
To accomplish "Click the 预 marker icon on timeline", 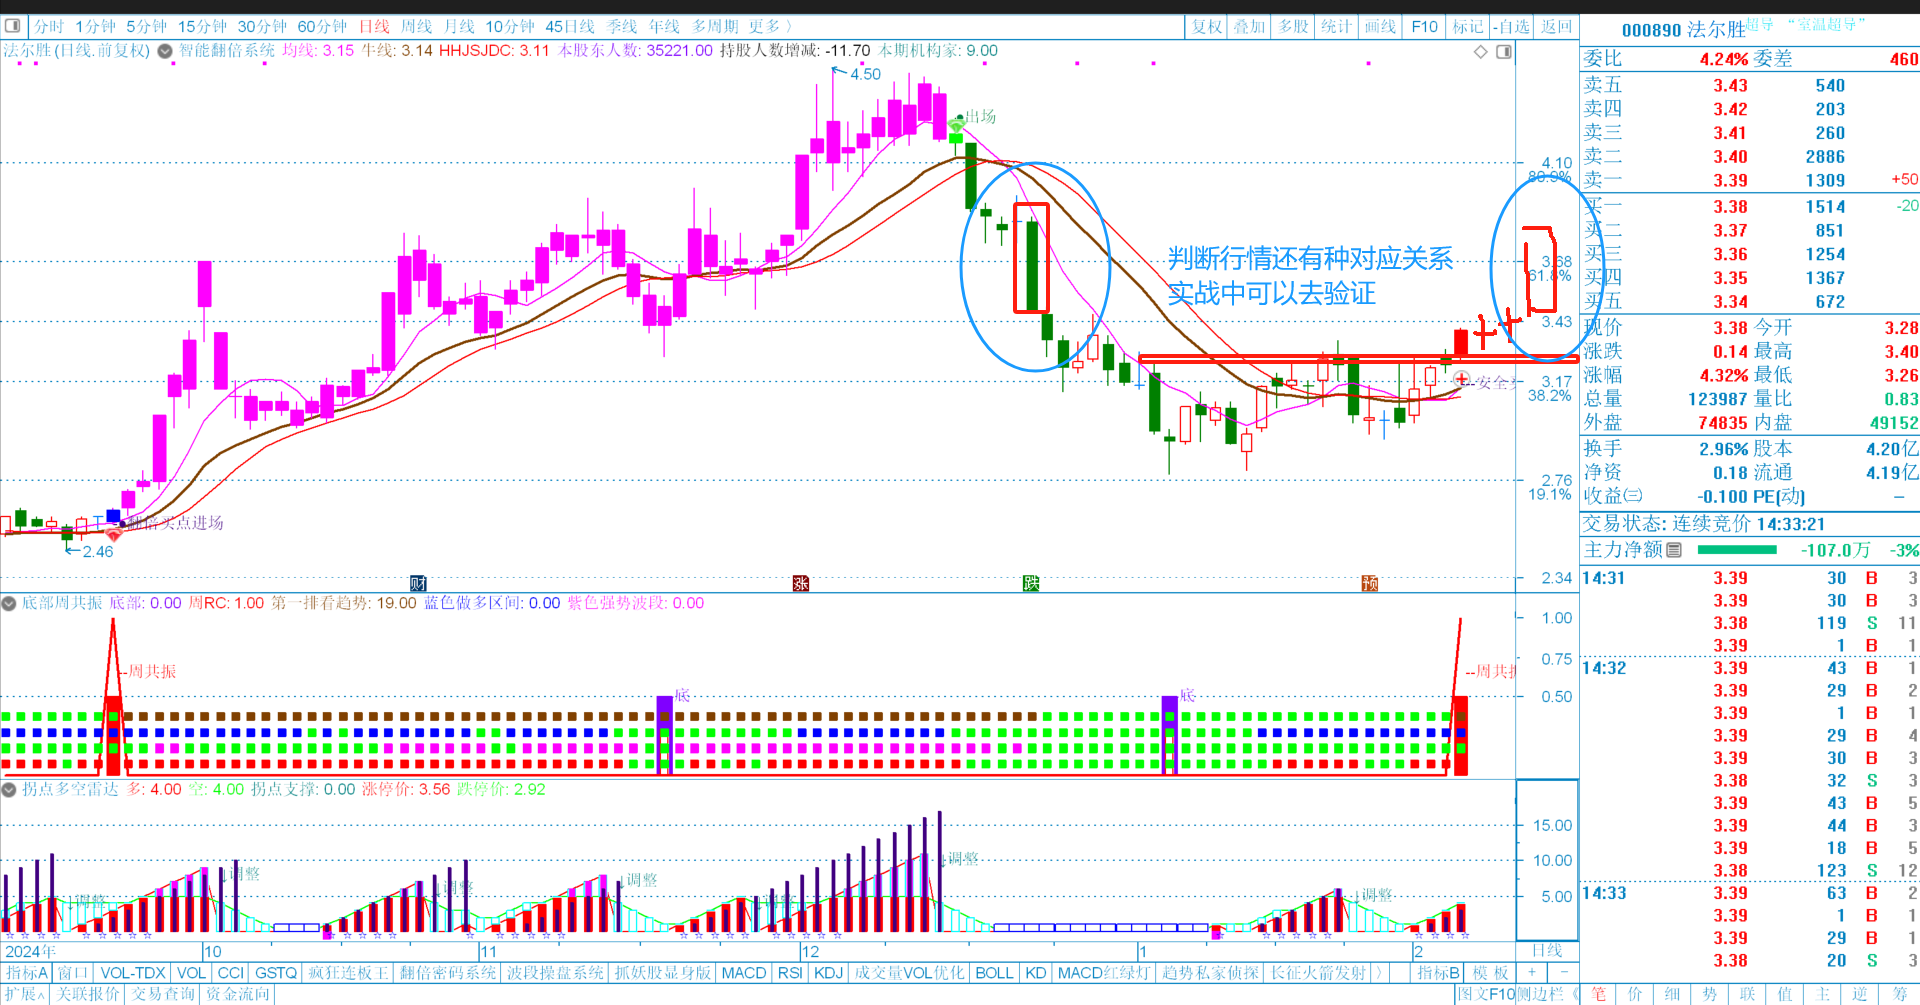I will point(1369,583).
